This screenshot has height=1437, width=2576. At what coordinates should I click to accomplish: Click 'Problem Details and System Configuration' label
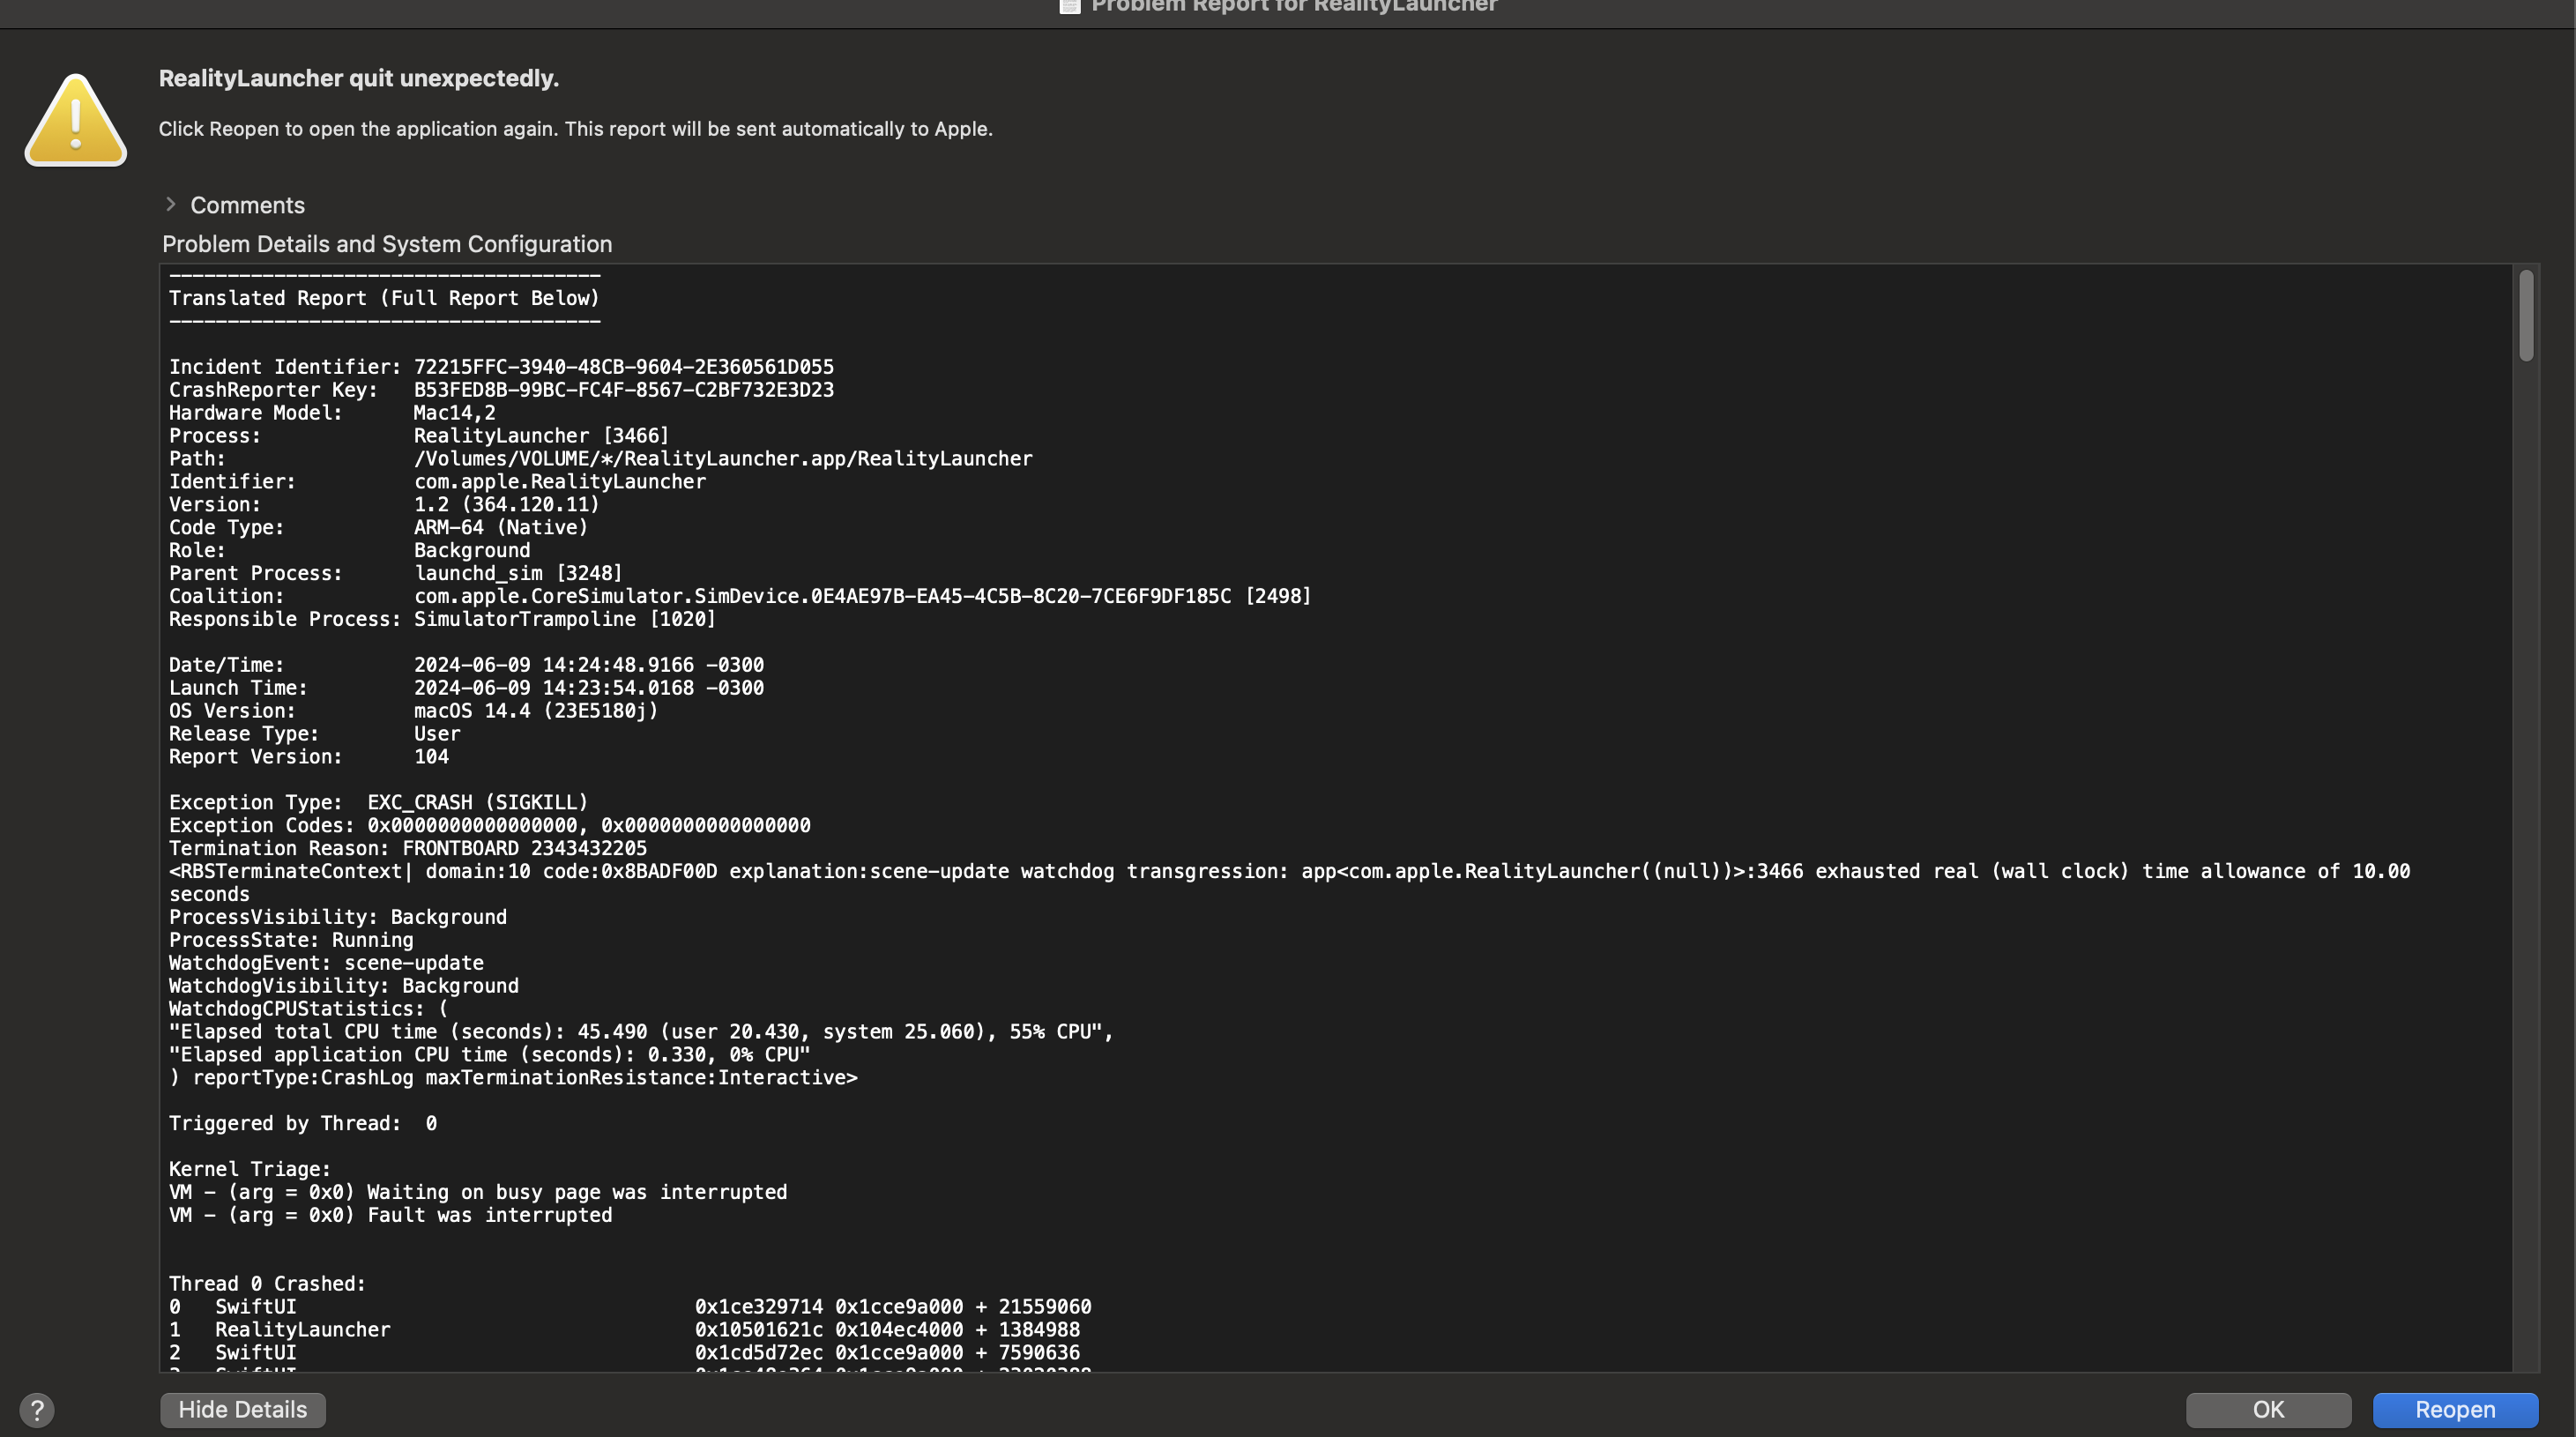(387, 244)
